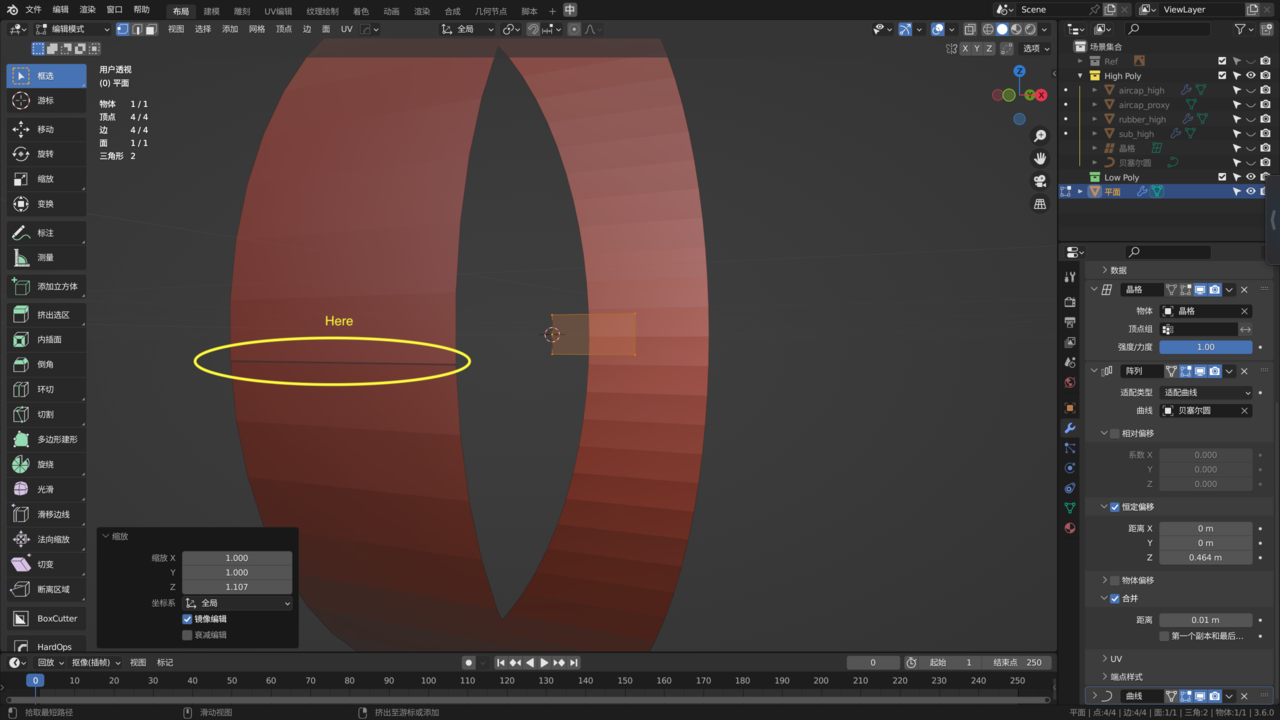Activate the 滑移边线 edge slide tool
Image resolution: width=1280 pixels, height=720 pixels.
pyautogui.click(x=46, y=515)
